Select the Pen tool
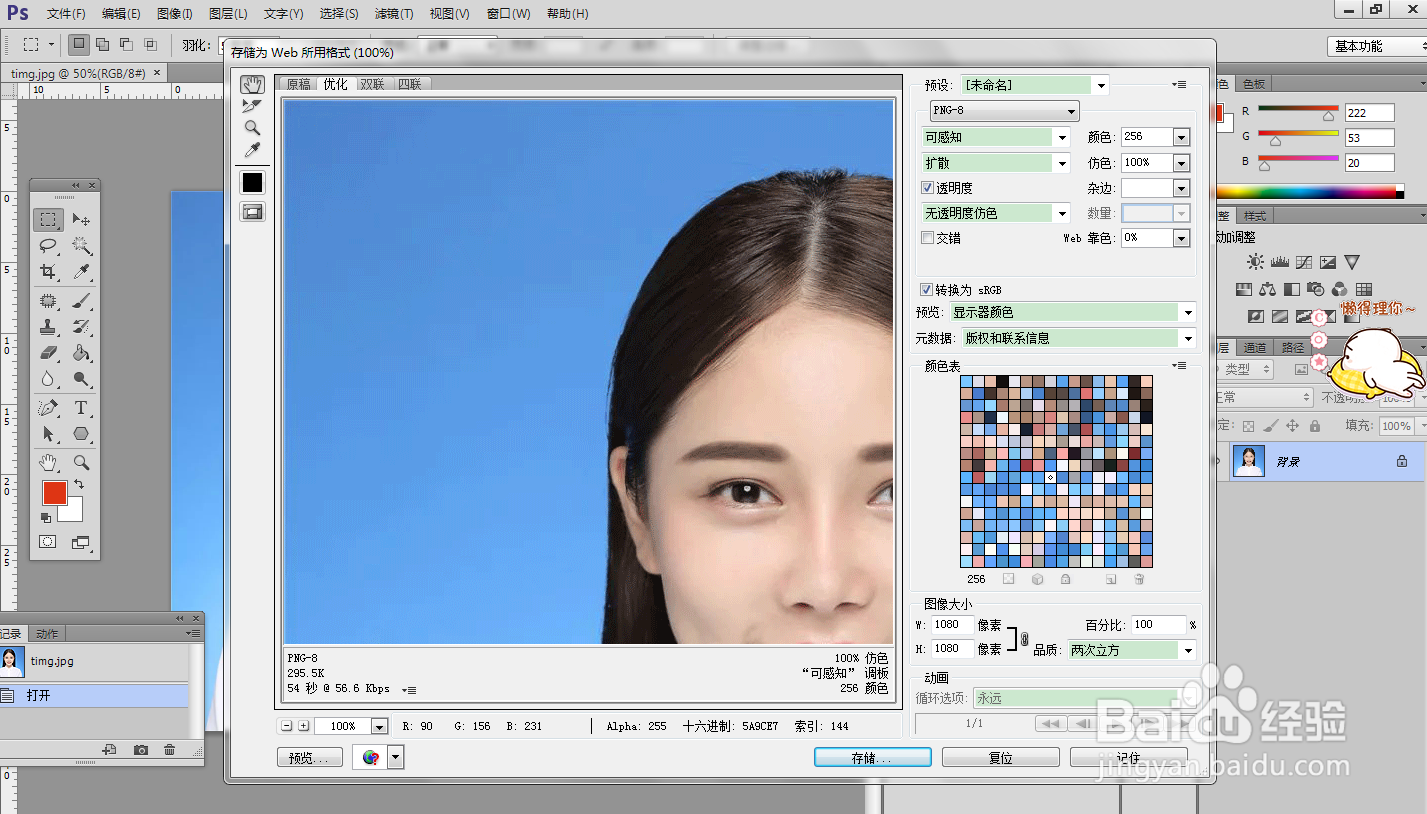Screen dimensions: 1427x814 point(47,408)
